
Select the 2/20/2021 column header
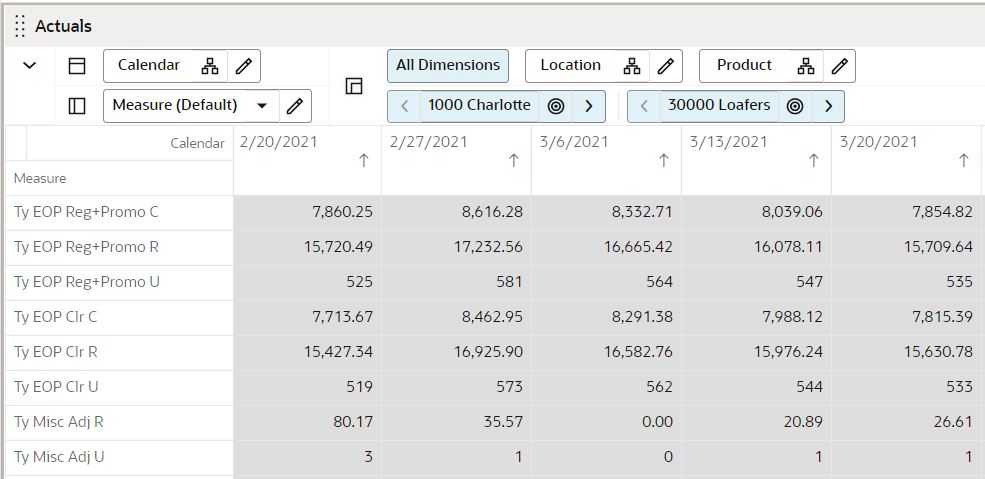click(307, 161)
